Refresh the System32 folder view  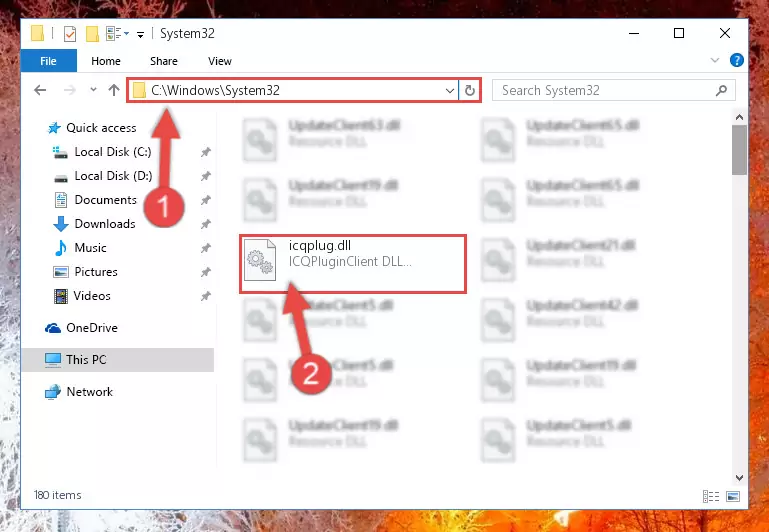[470, 90]
